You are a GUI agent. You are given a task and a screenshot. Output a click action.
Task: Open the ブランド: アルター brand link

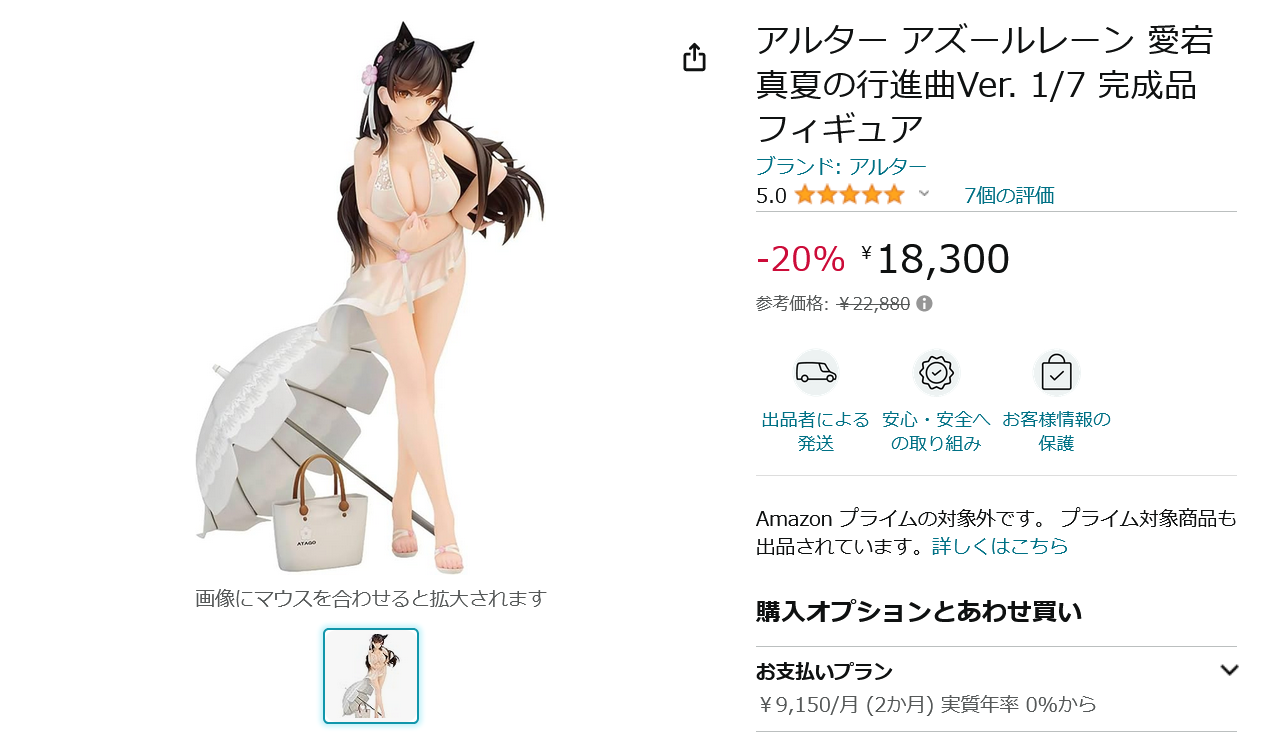(x=841, y=166)
